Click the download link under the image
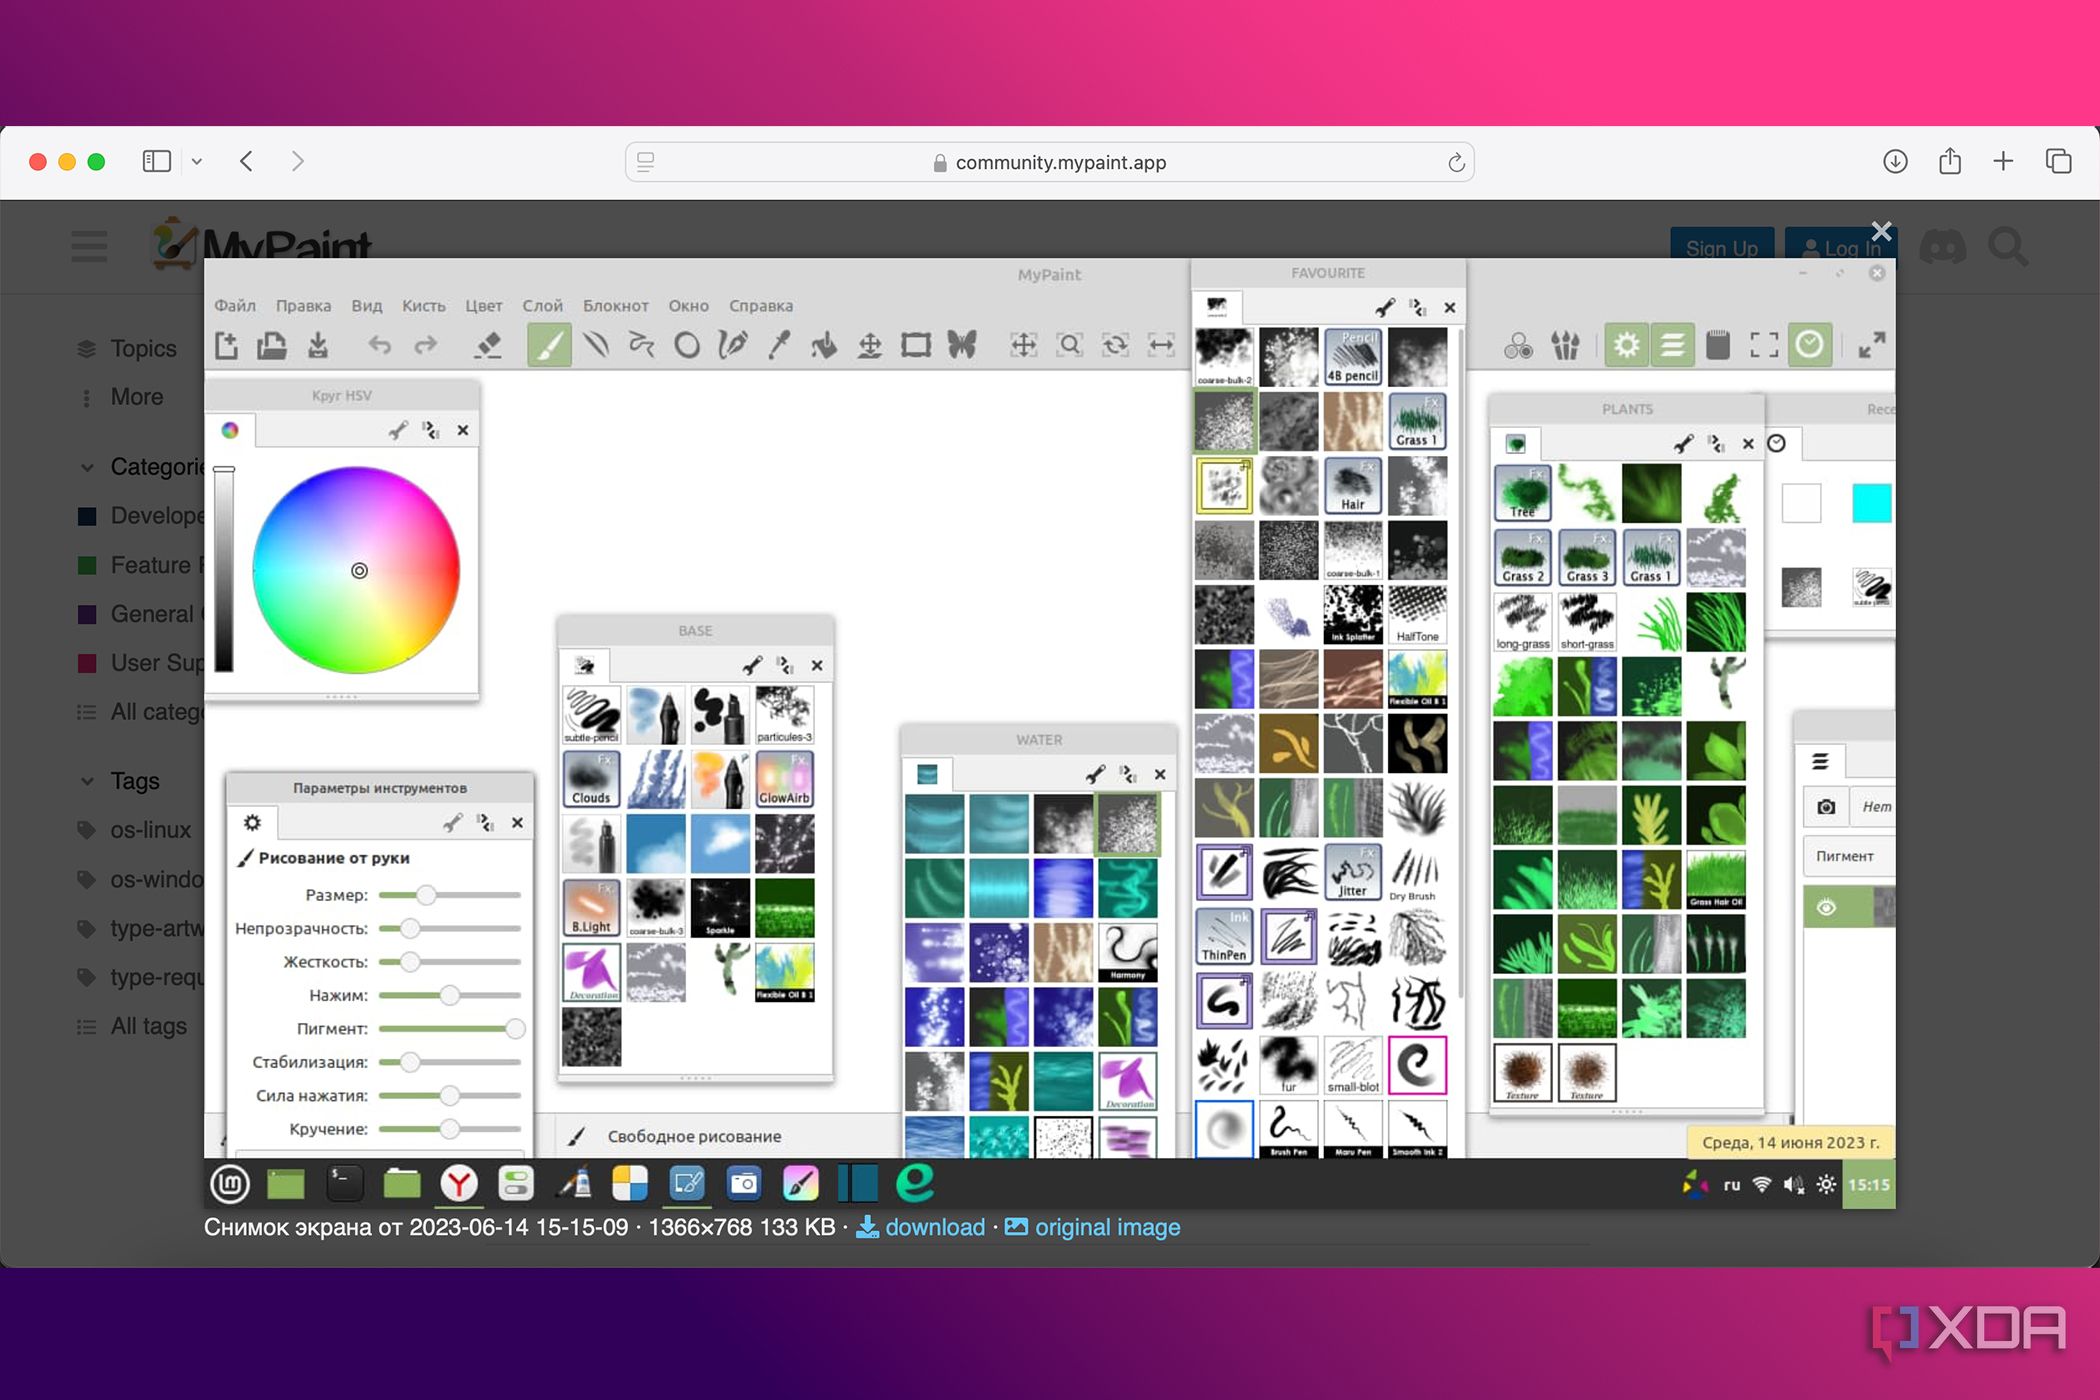 (921, 1227)
